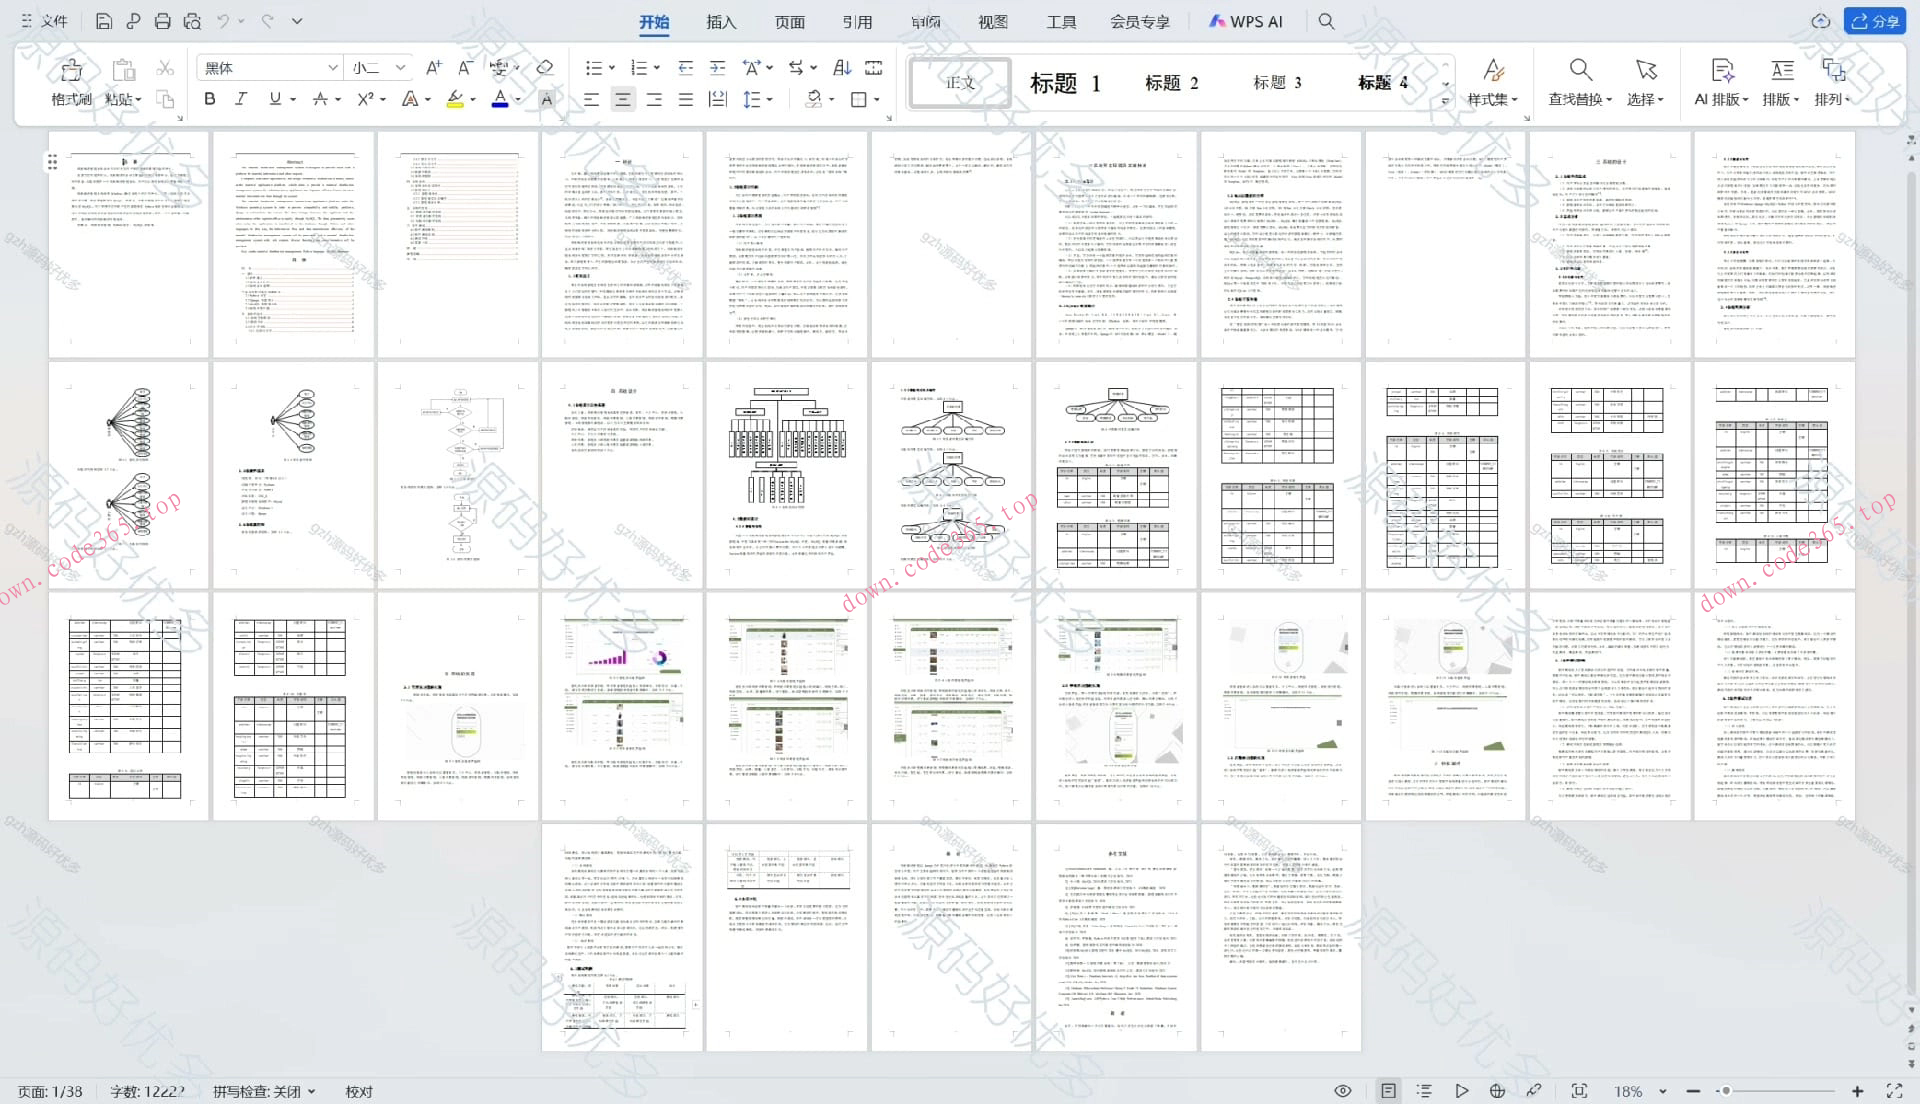1920x1104 pixels.
Task: Switch to the 插入 ribbon tab
Action: point(720,21)
